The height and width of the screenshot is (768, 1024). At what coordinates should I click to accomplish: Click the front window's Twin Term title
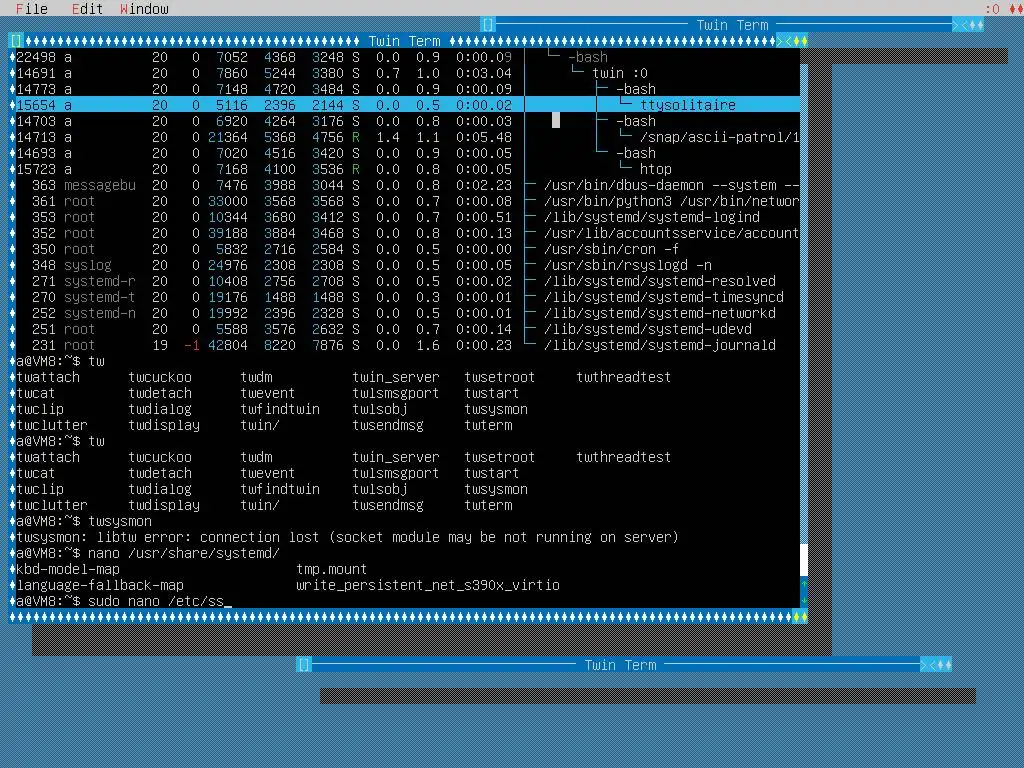click(x=404, y=41)
